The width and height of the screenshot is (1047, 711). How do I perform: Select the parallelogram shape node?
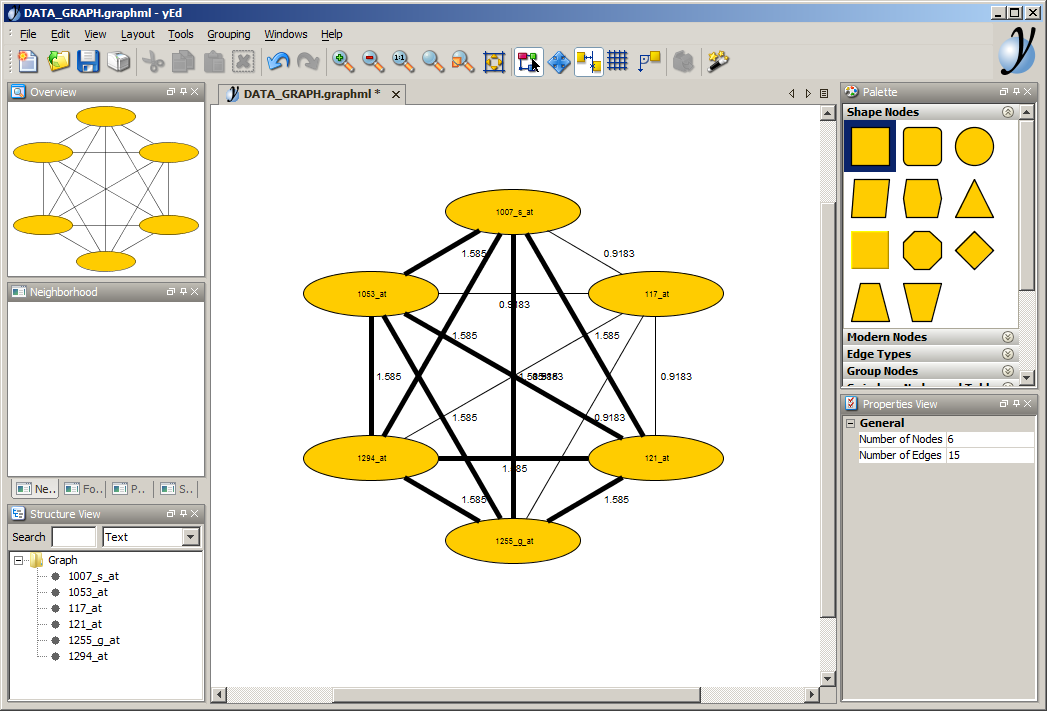pos(870,198)
